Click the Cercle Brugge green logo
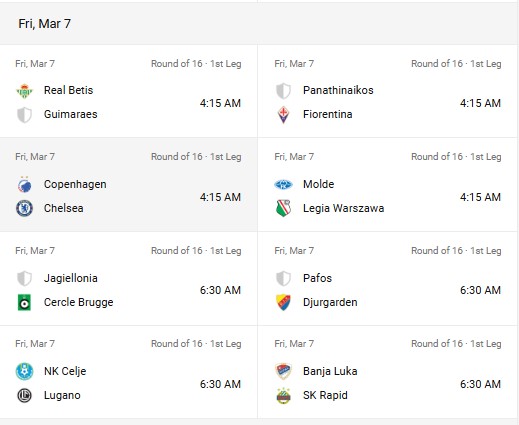Viewport: 519px width, 425px height. coord(24,302)
